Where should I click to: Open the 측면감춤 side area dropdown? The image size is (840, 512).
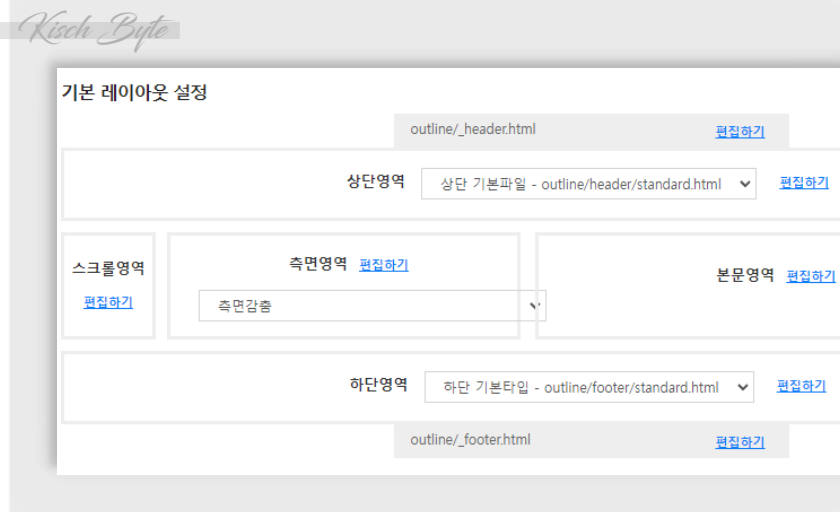click(x=372, y=306)
